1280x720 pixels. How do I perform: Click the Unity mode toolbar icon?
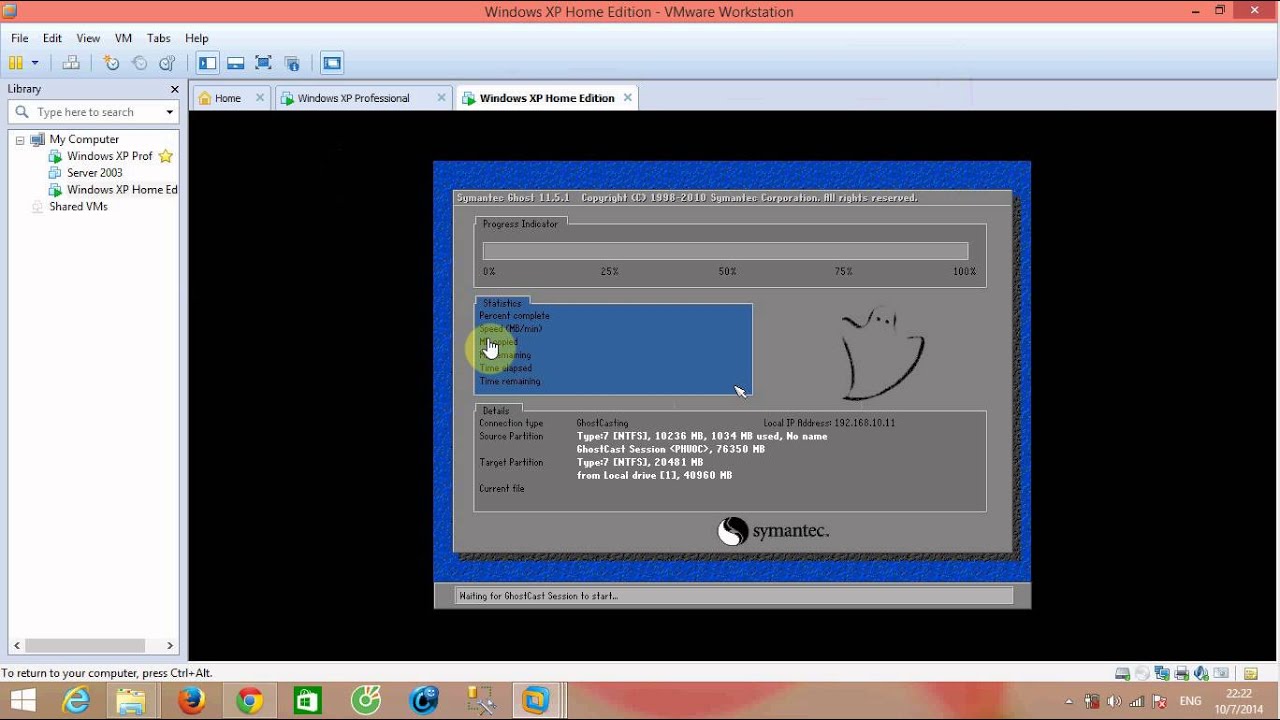coord(291,63)
